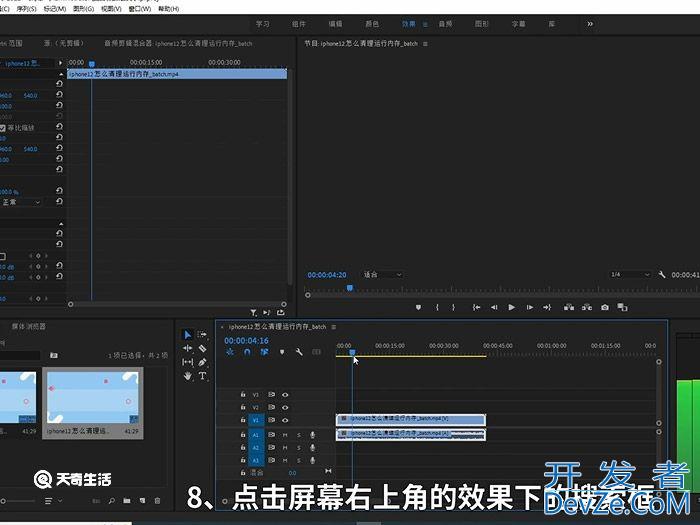700x525 pixels.
Task: Step forward one frame in Program monitor
Action: point(529,307)
